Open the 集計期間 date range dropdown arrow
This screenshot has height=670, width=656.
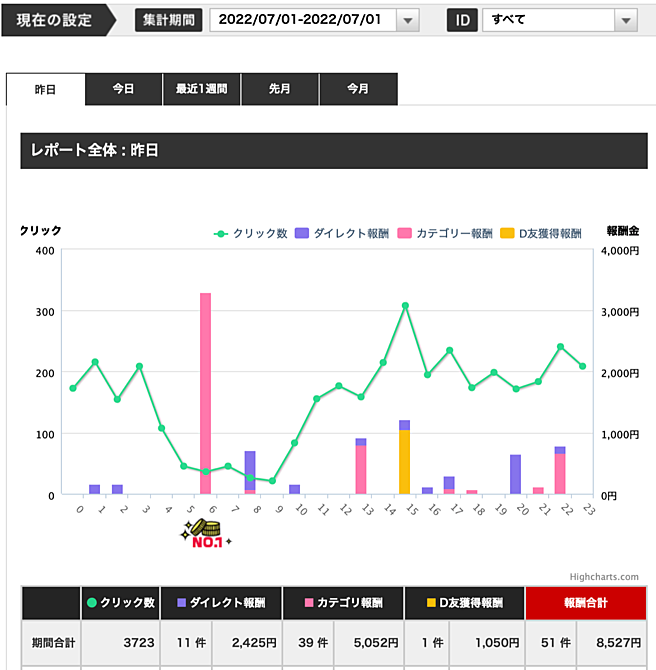[408, 20]
